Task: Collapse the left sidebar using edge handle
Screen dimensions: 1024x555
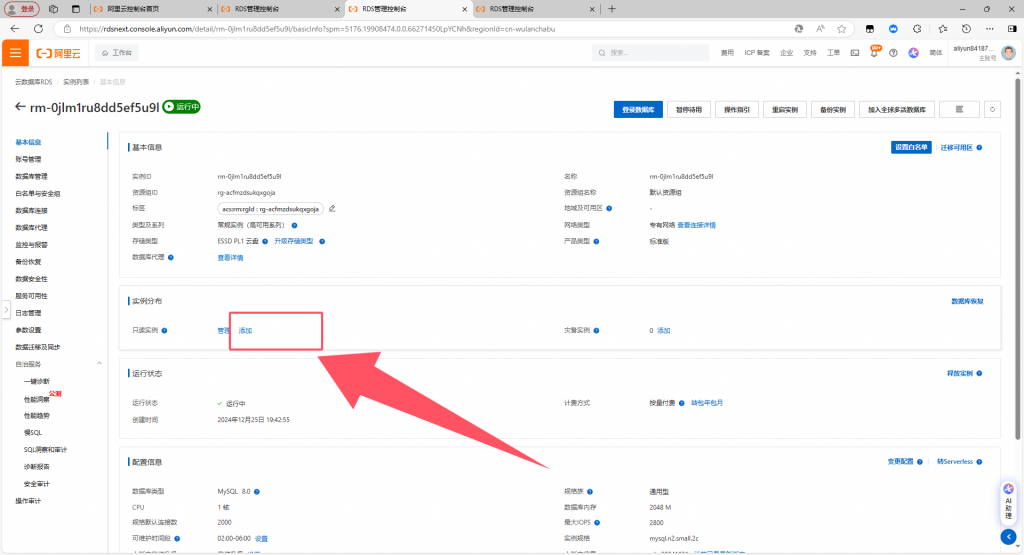Action: tap(6, 309)
